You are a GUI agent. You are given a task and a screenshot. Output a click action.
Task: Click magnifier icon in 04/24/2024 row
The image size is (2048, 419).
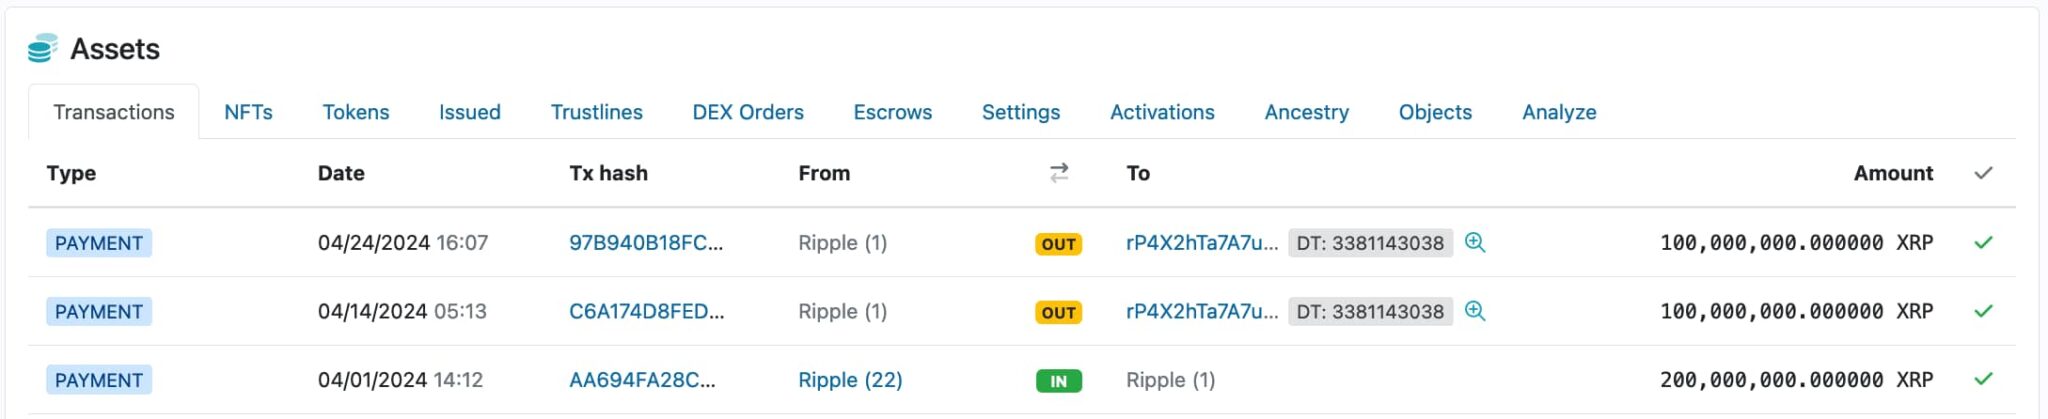click(1474, 242)
